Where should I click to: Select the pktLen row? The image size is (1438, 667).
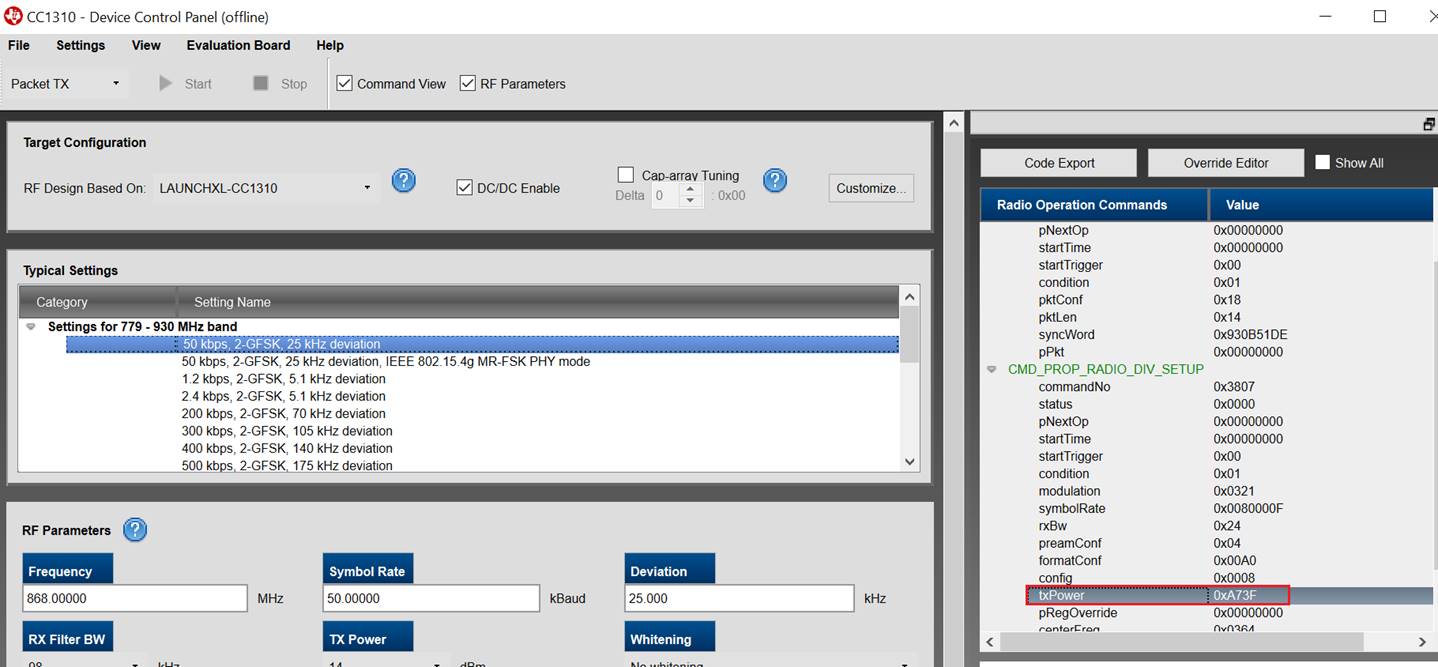tap(1207, 317)
